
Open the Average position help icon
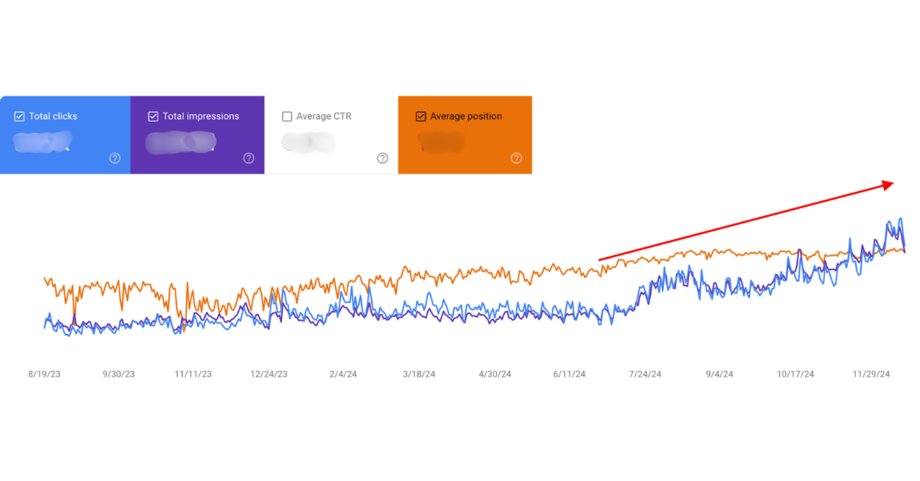pyautogui.click(x=516, y=158)
